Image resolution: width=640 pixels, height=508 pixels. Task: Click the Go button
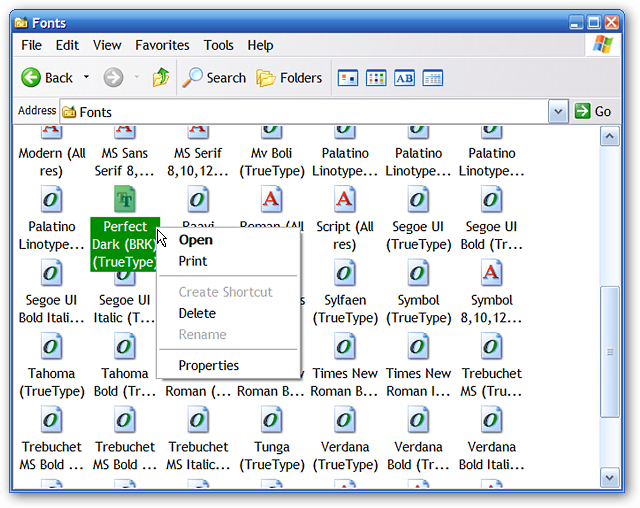pos(593,111)
